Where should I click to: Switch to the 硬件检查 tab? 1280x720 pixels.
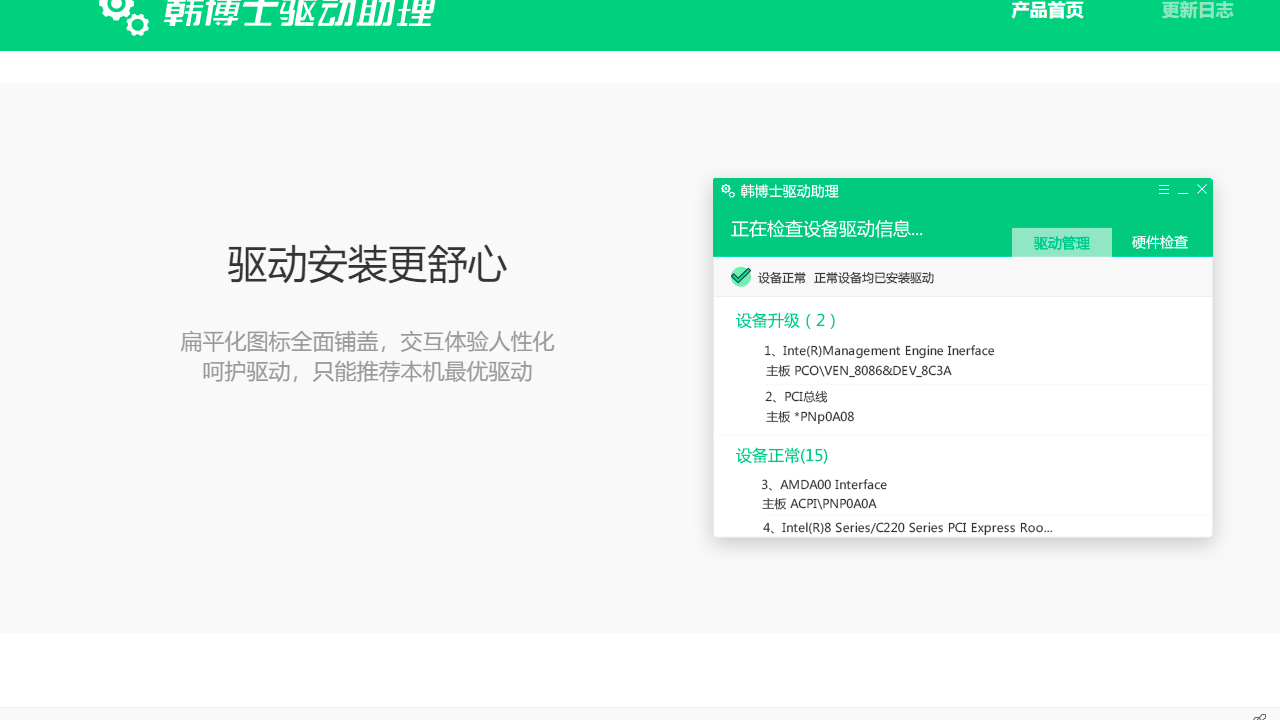coord(1160,242)
